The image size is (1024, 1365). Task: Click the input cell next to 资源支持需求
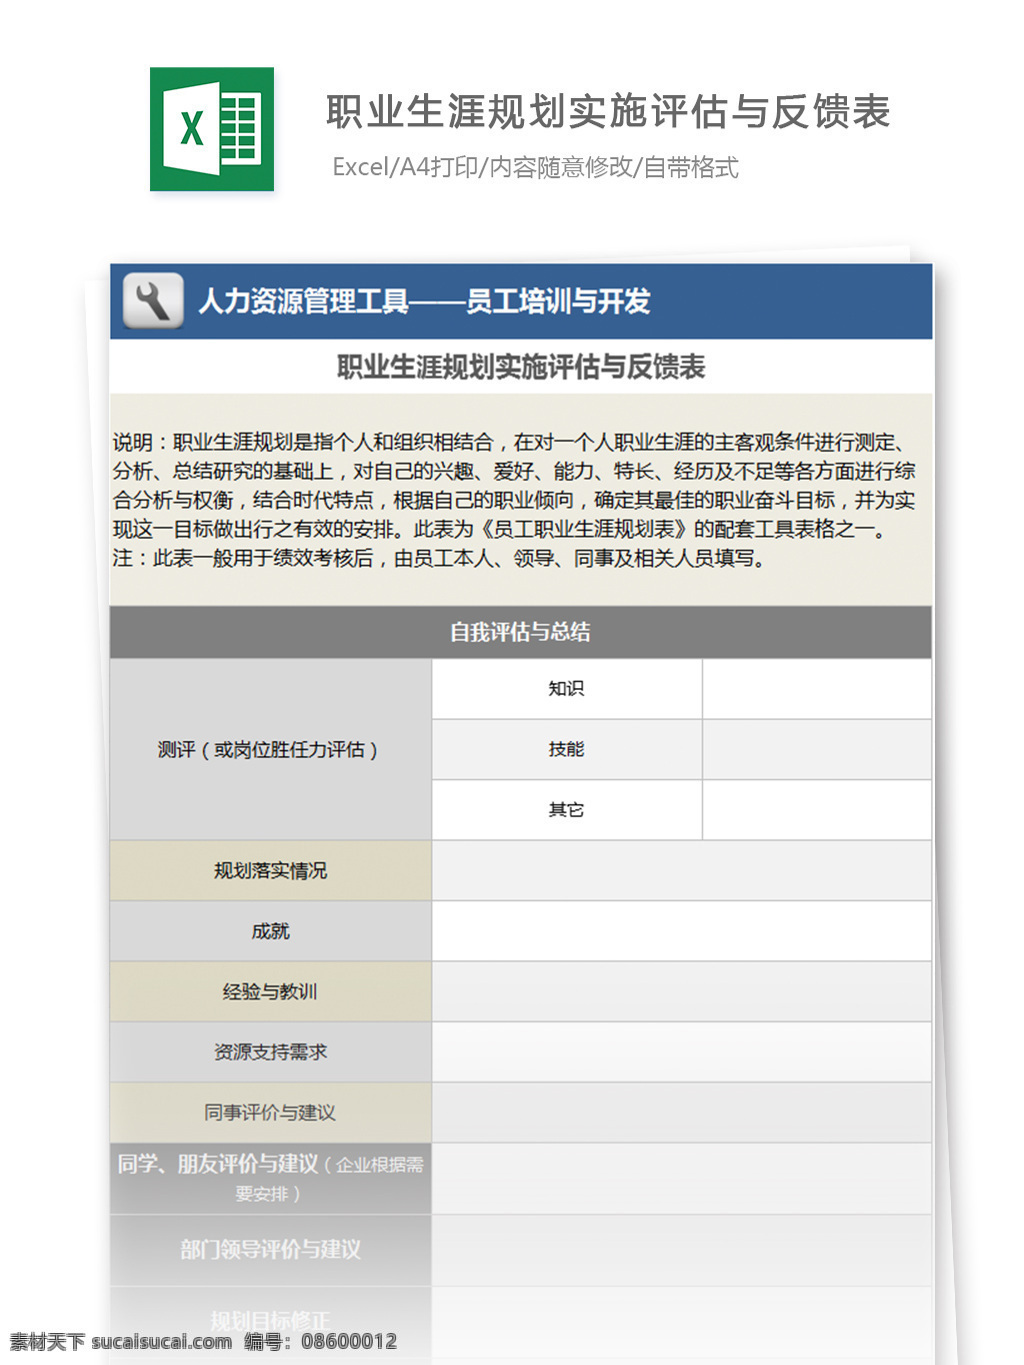pos(682,1052)
